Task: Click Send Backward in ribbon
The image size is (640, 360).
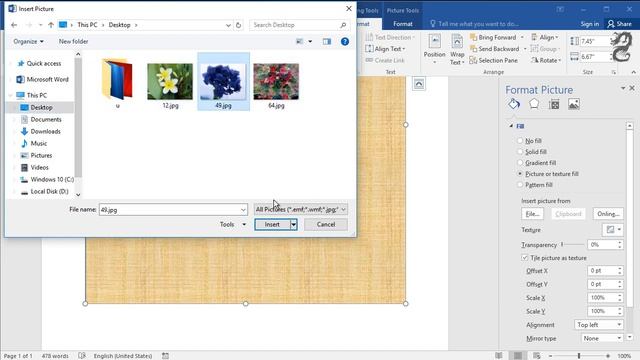Action: pos(494,49)
